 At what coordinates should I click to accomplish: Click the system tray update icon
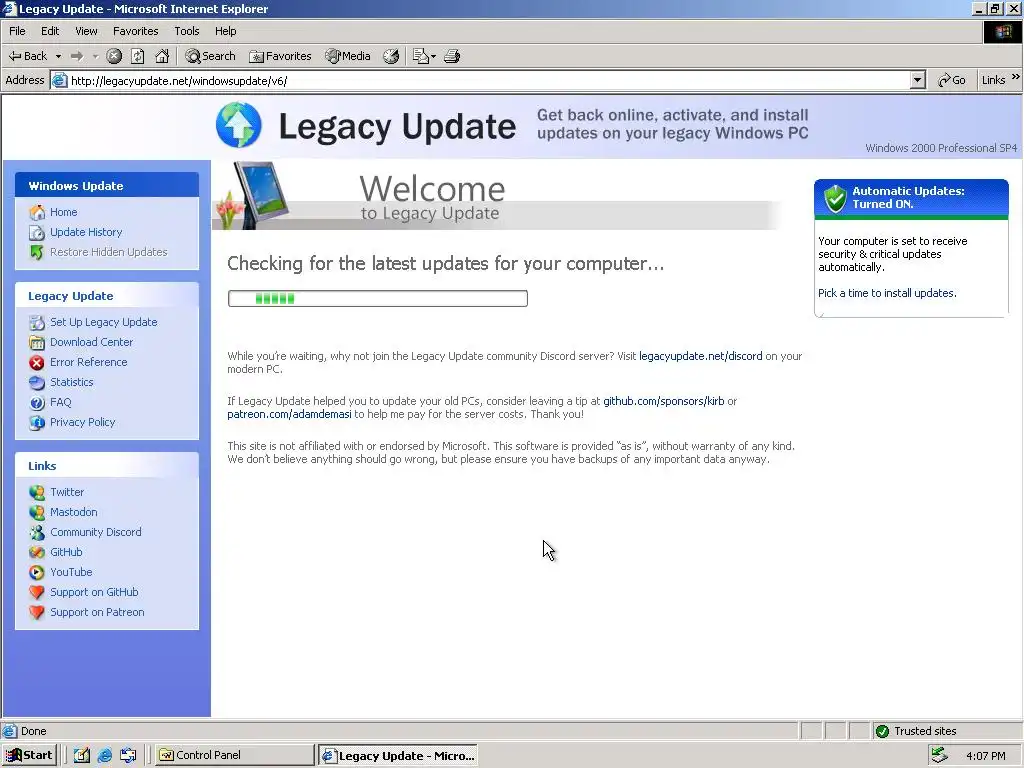tap(939, 755)
